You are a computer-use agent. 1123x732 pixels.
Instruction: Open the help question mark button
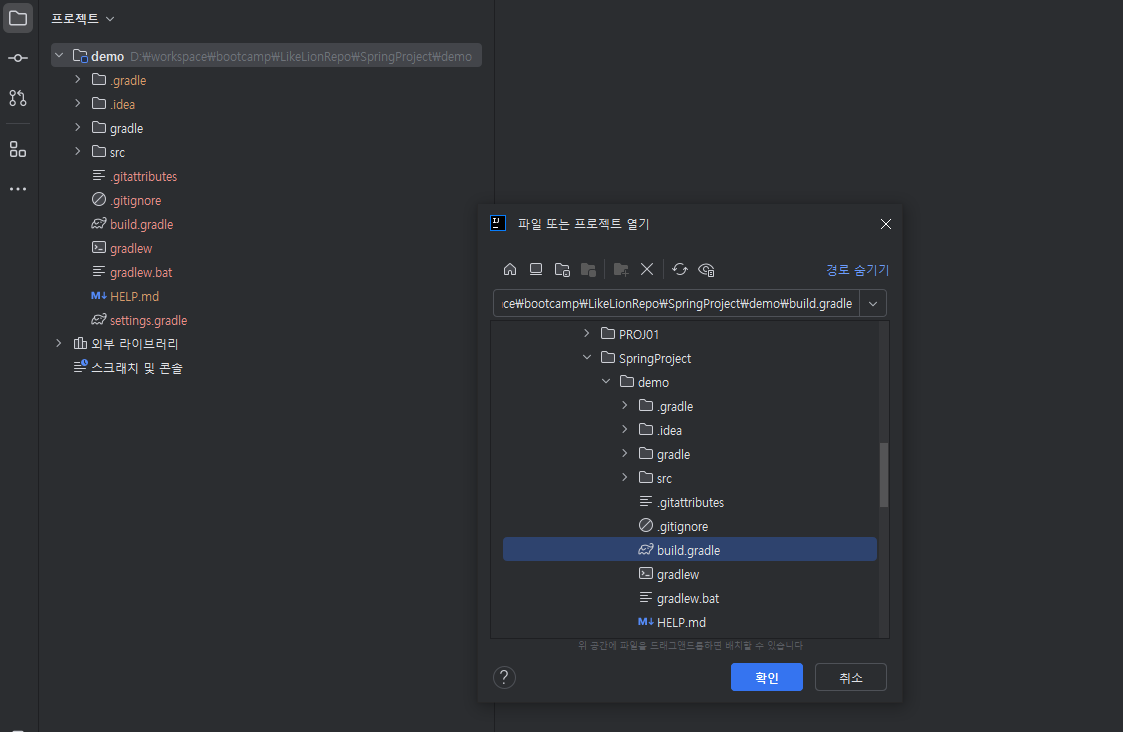[504, 678]
